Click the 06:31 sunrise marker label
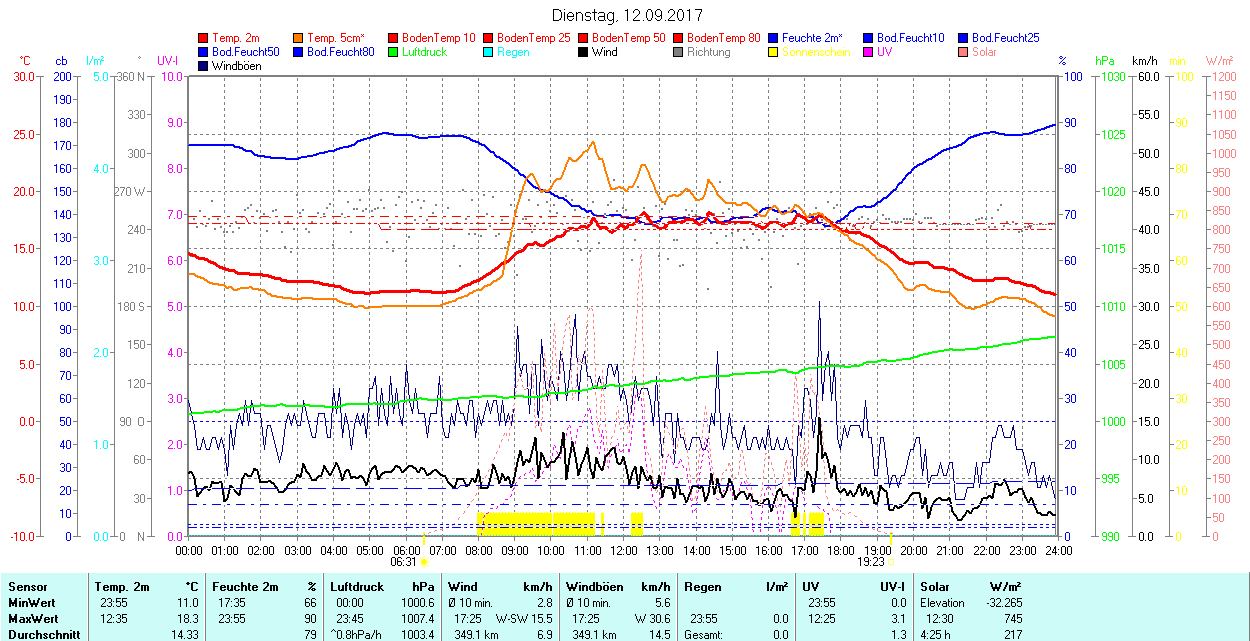The image size is (1250, 641). (x=403, y=562)
